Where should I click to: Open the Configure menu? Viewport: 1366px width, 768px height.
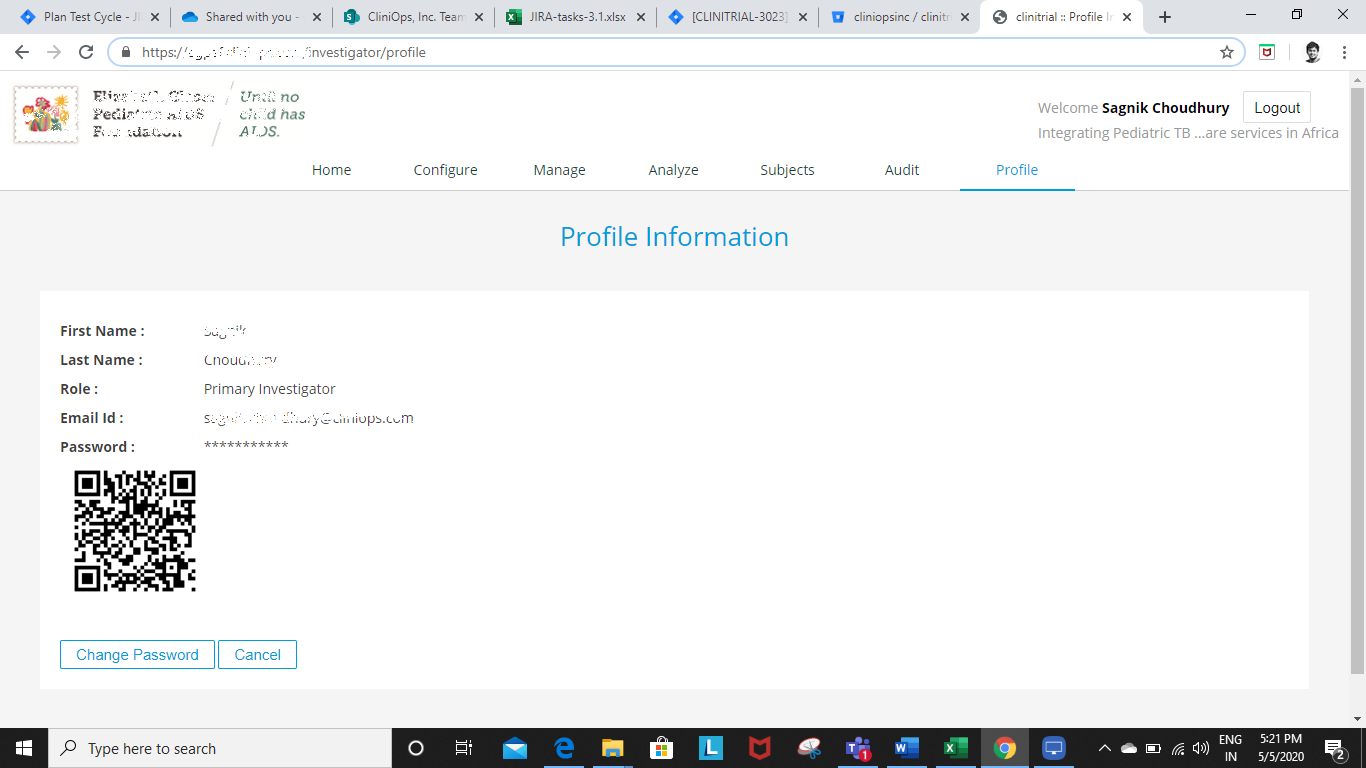[x=445, y=170]
